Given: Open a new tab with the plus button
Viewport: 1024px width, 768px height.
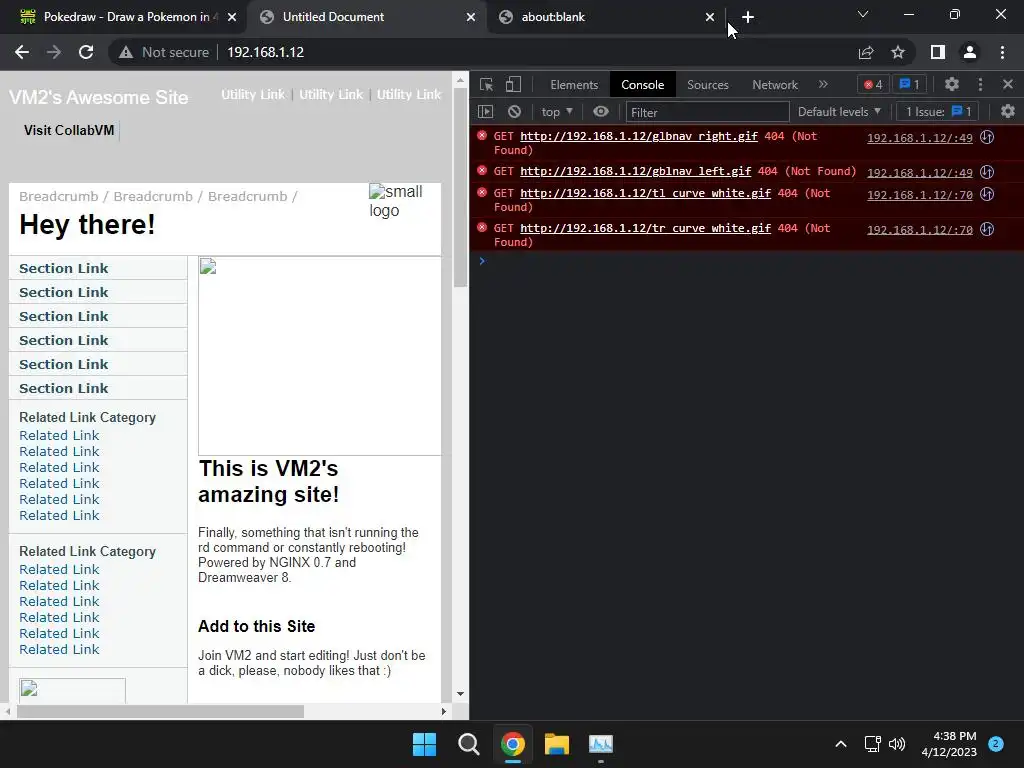Looking at the screenshot, I should (748, 17).
